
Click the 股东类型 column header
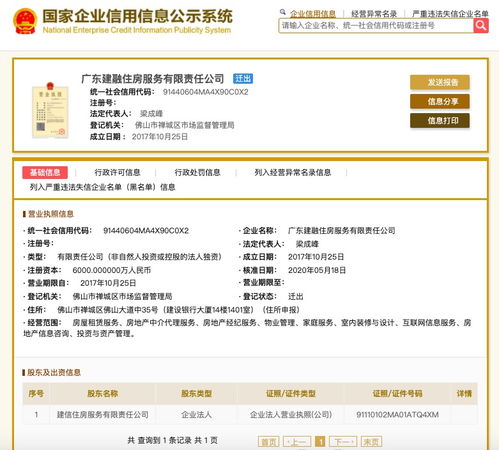196,394
